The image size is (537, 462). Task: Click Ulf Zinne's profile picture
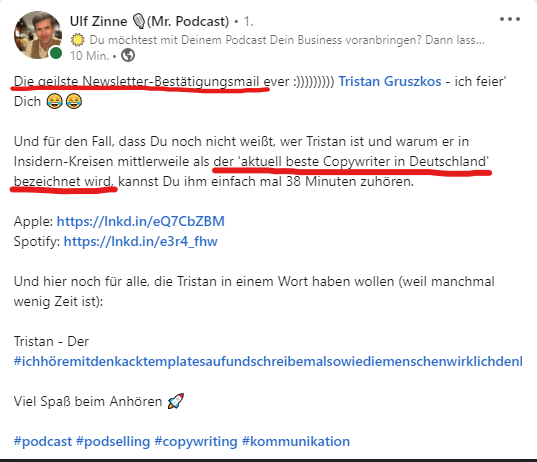(x=38, y=35)
